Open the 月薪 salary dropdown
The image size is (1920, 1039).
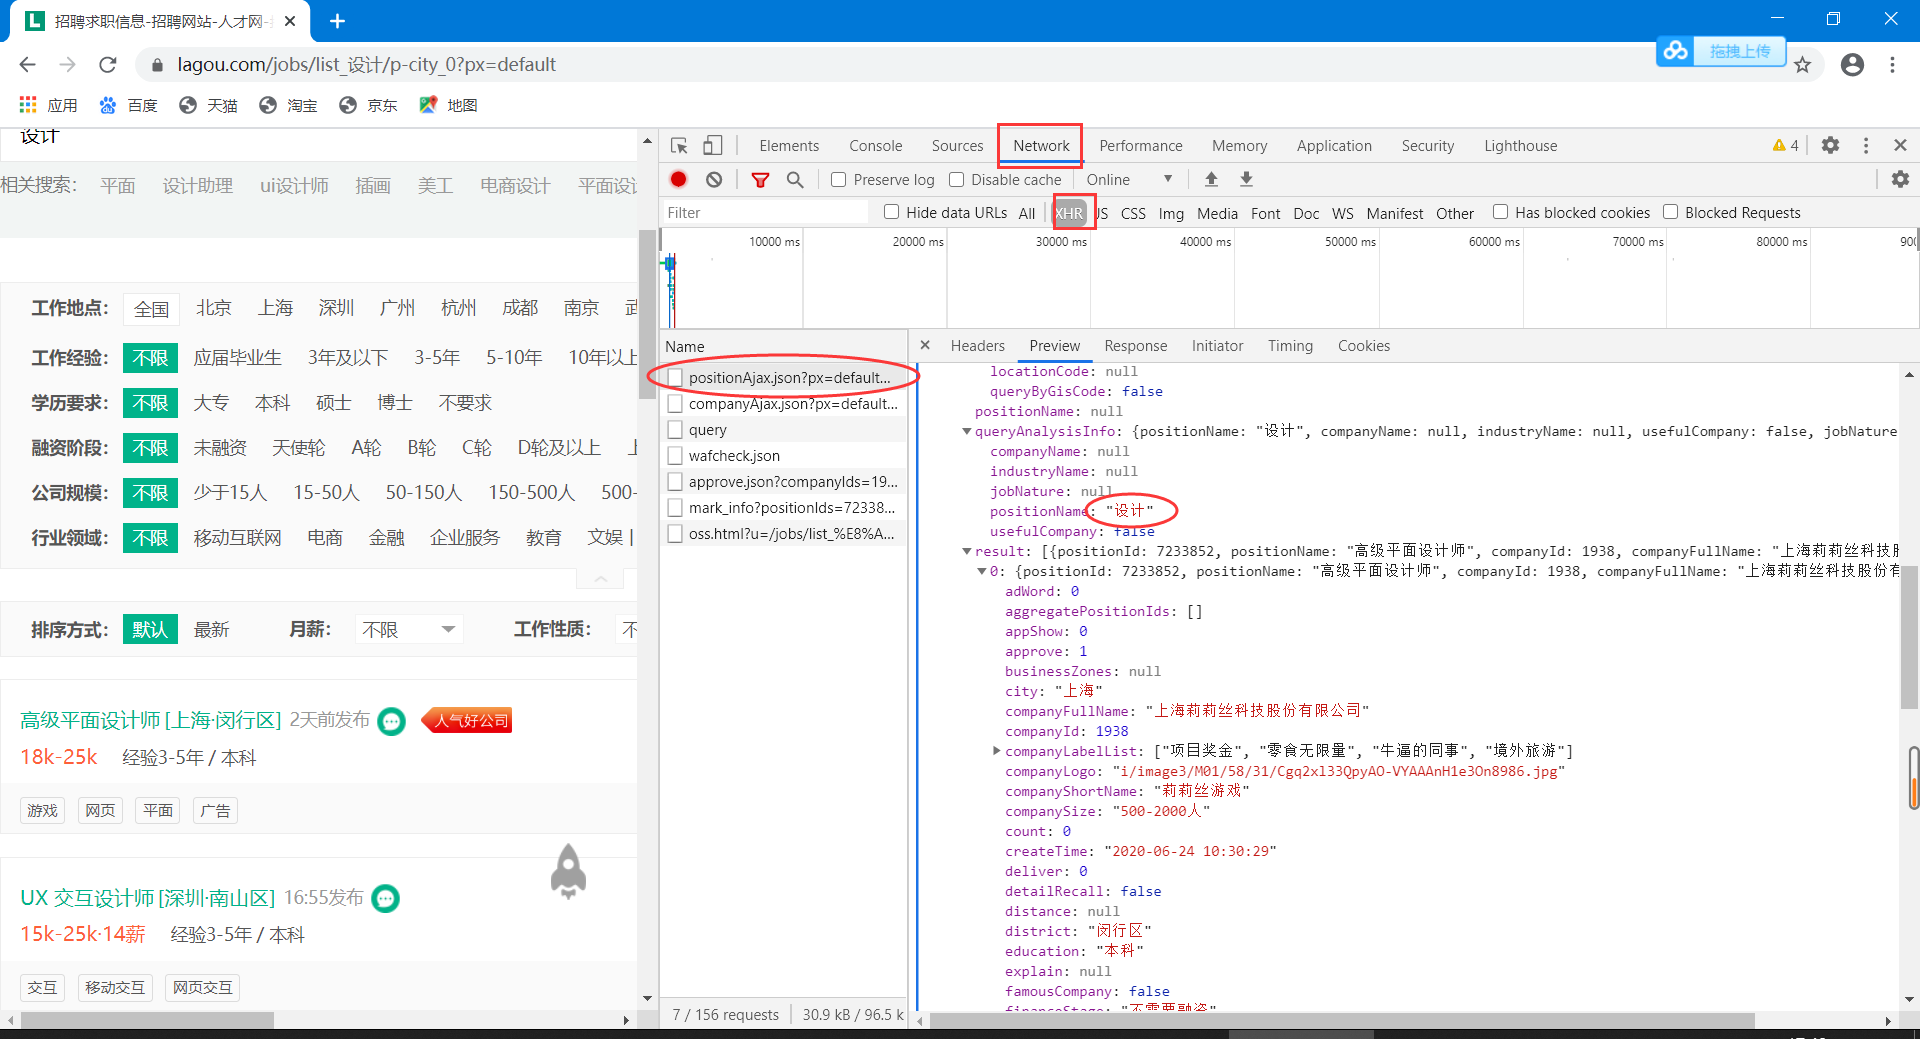click(x=408, y=629)
